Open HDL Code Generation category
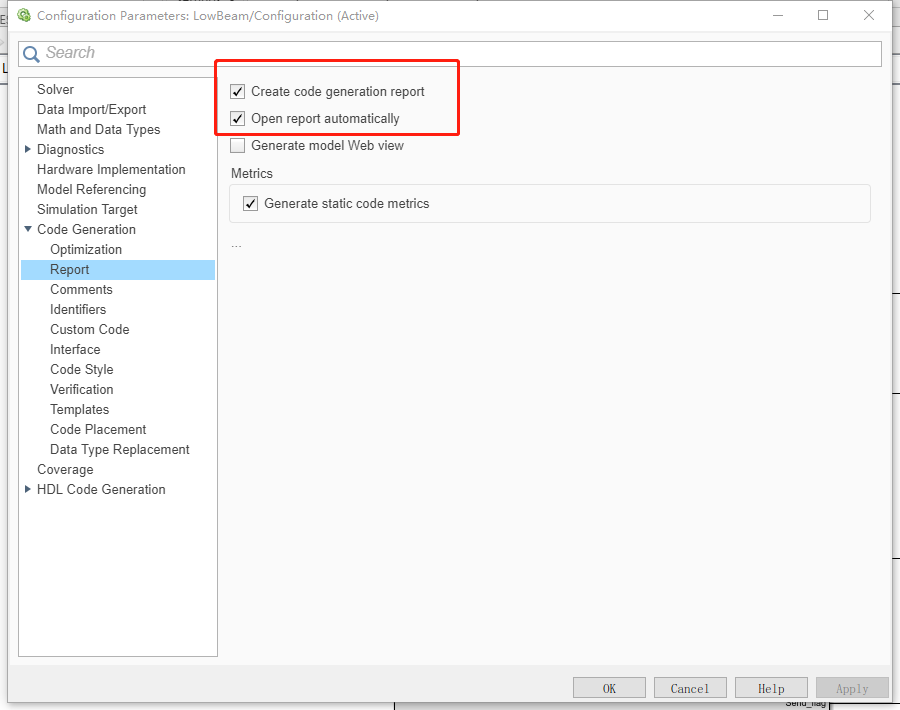The height and width of the screenshot is (710, 900). (x=101, y=490)
